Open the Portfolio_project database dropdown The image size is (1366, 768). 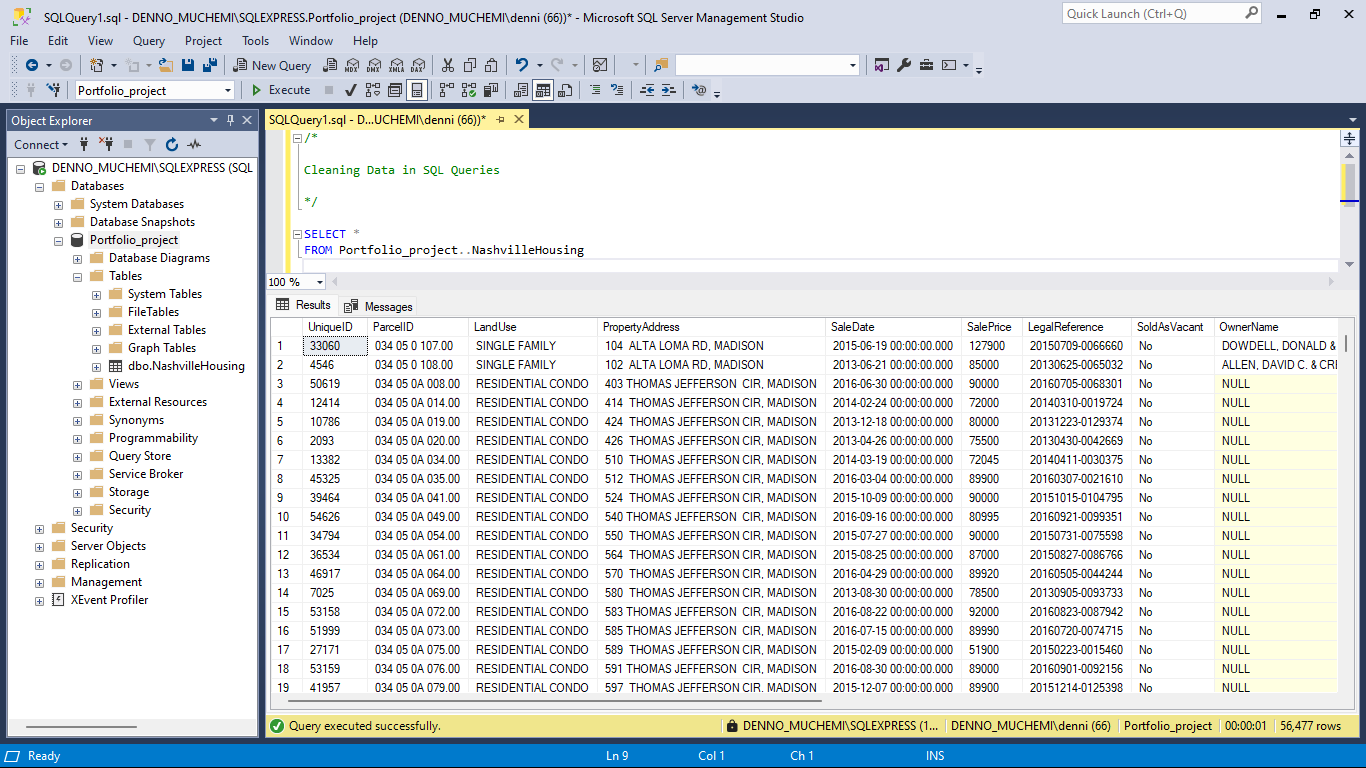click(x=228, y=90)
